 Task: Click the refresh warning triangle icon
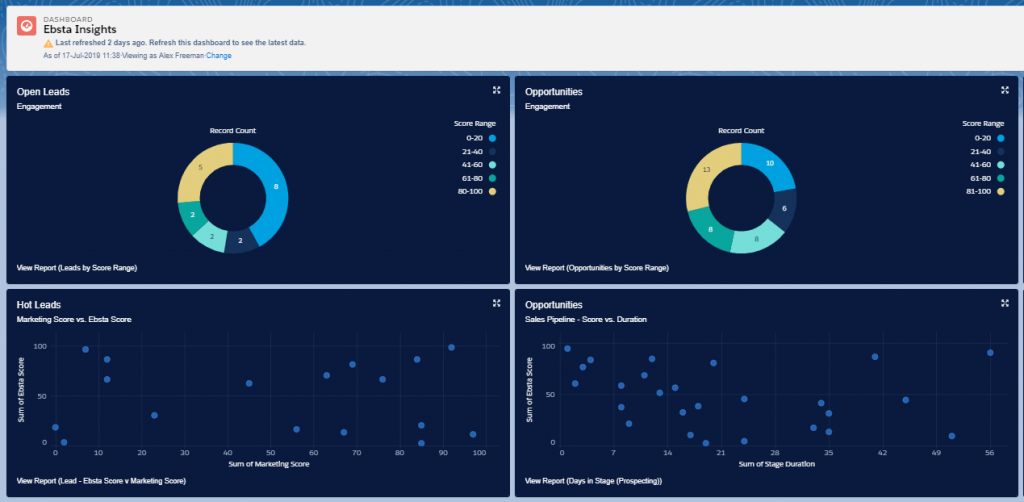pos(48,44)
